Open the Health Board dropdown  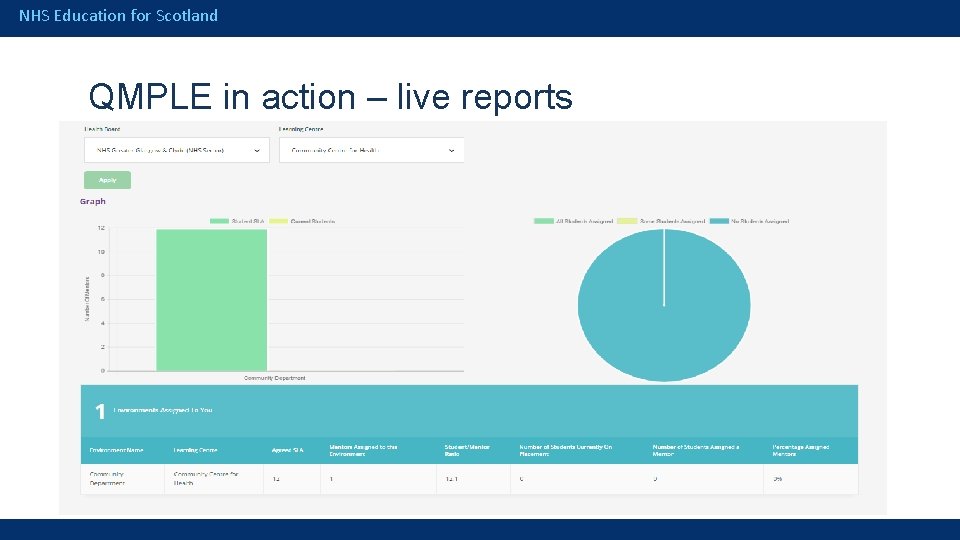pyautogui.click(x=176, y=150)
